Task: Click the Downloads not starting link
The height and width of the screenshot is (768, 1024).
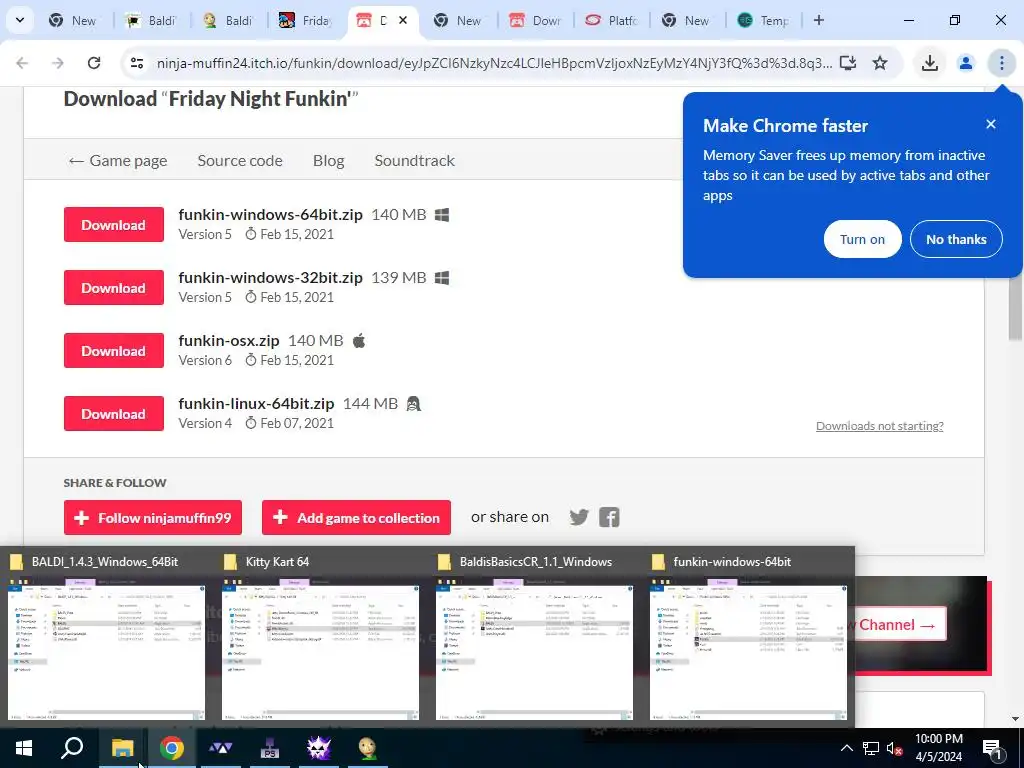Action: click(x=880, y=426)
